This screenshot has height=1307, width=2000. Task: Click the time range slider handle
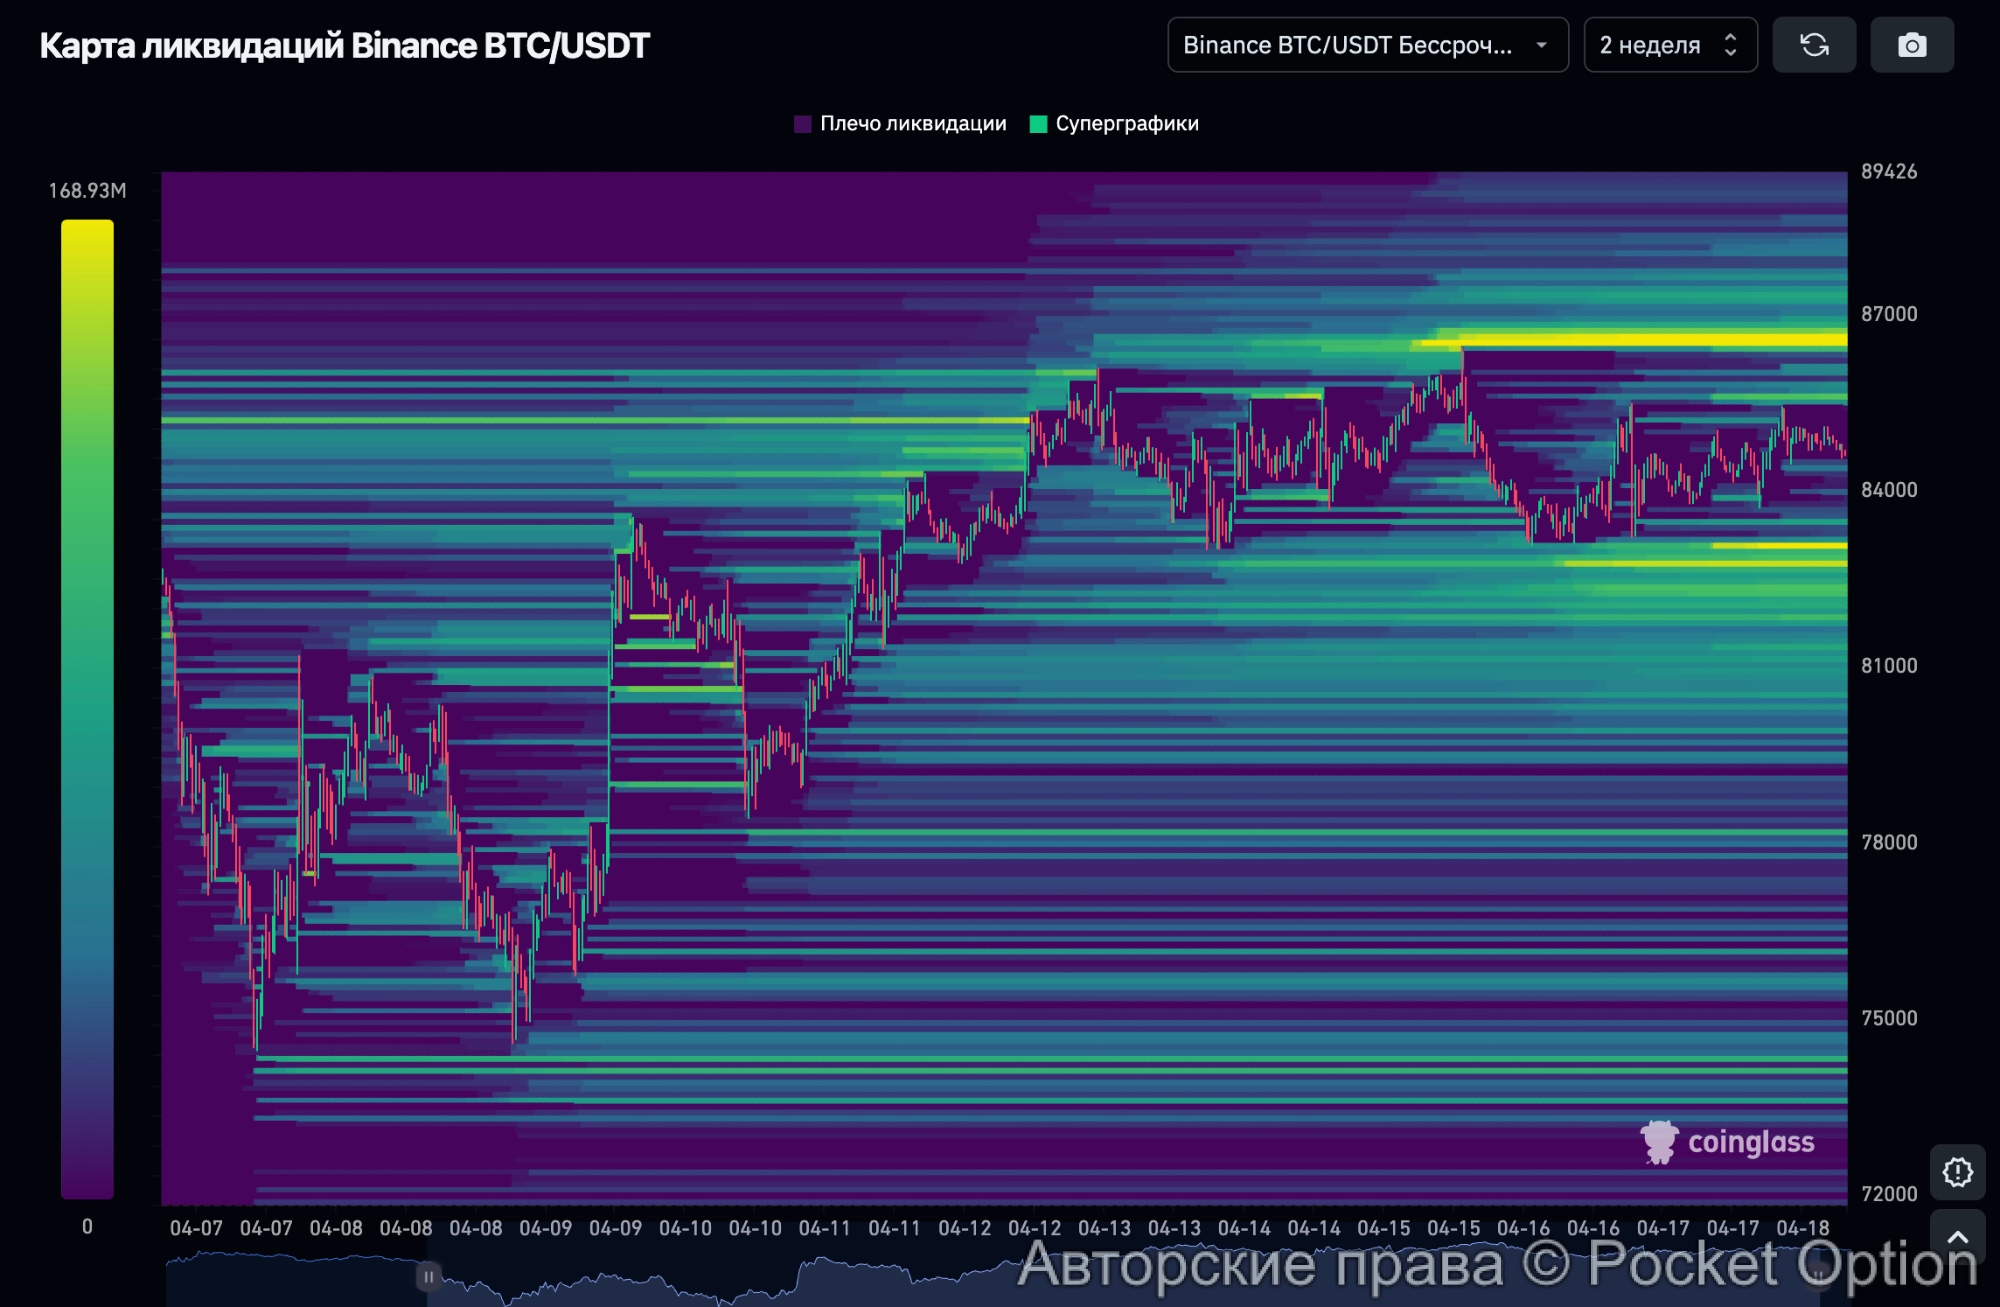428,1276
